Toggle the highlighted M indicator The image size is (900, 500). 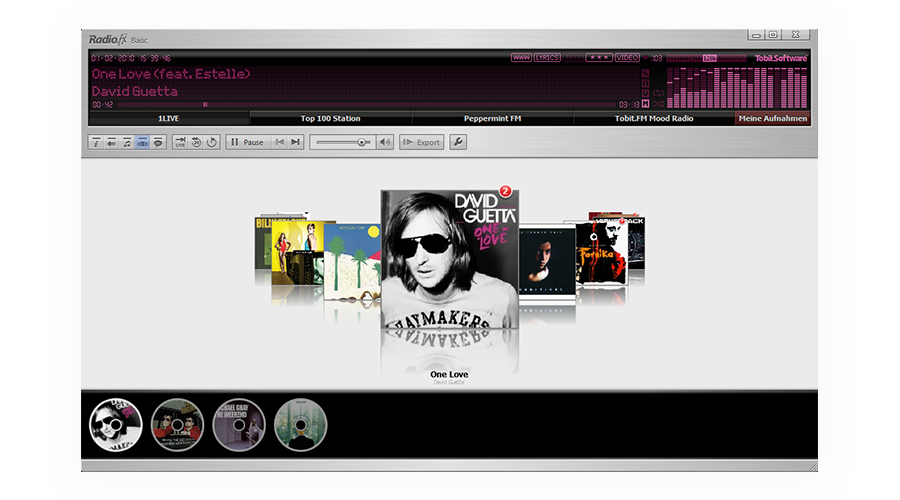(646, 103)
